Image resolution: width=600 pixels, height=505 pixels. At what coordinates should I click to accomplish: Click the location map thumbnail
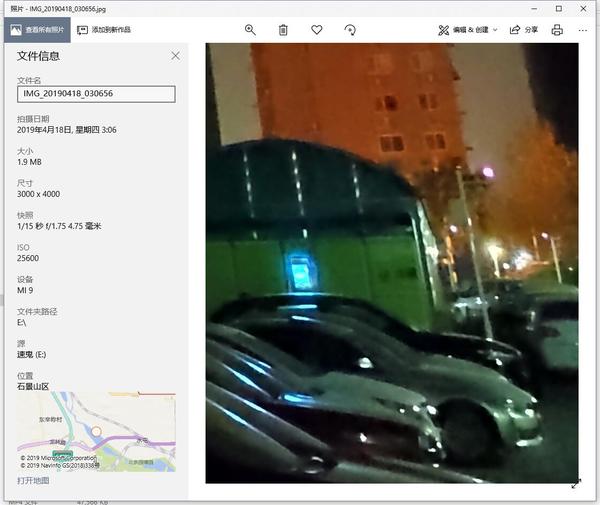[x=96, y=431]
